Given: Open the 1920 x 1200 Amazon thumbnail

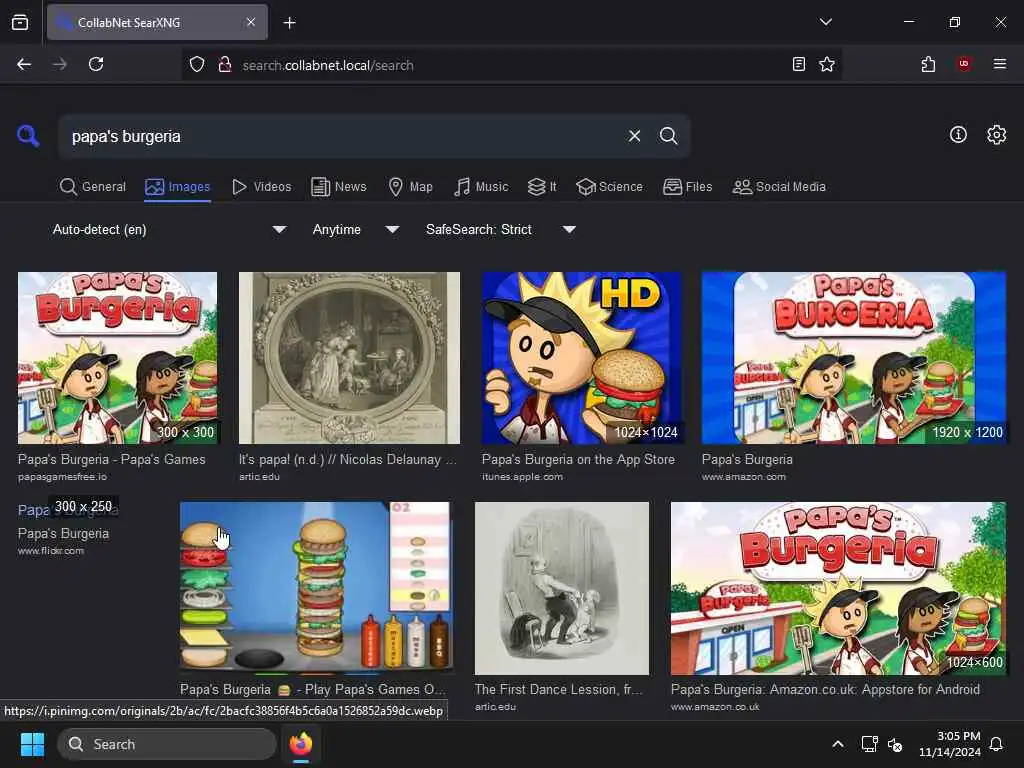Looking at the screenshot, I should [854, 358].
